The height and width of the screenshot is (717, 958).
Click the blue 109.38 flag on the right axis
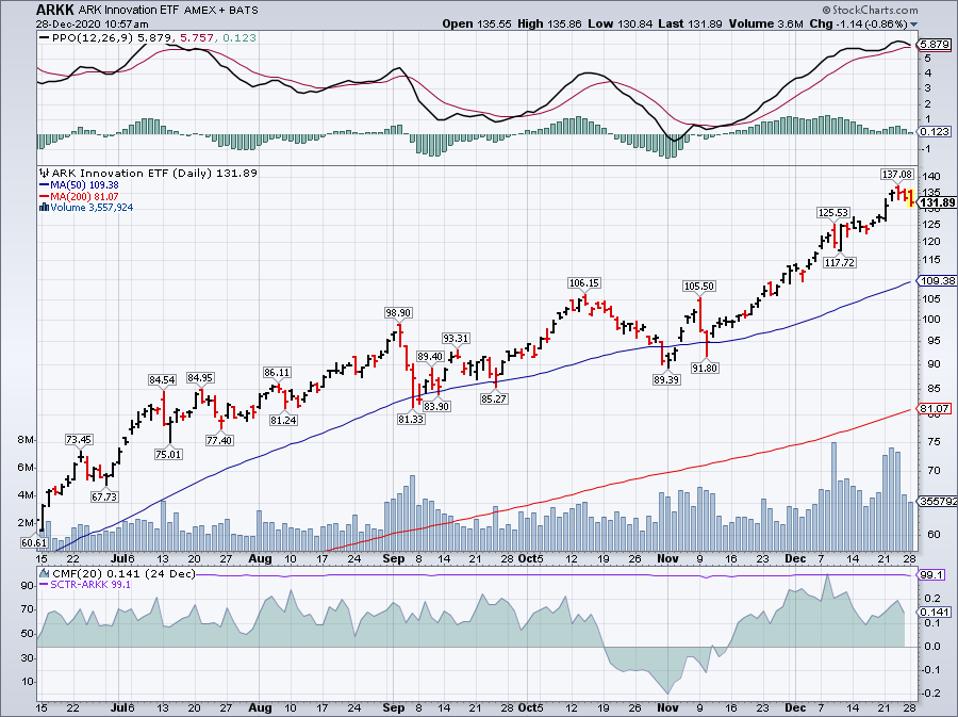click(x=937, y=281)
